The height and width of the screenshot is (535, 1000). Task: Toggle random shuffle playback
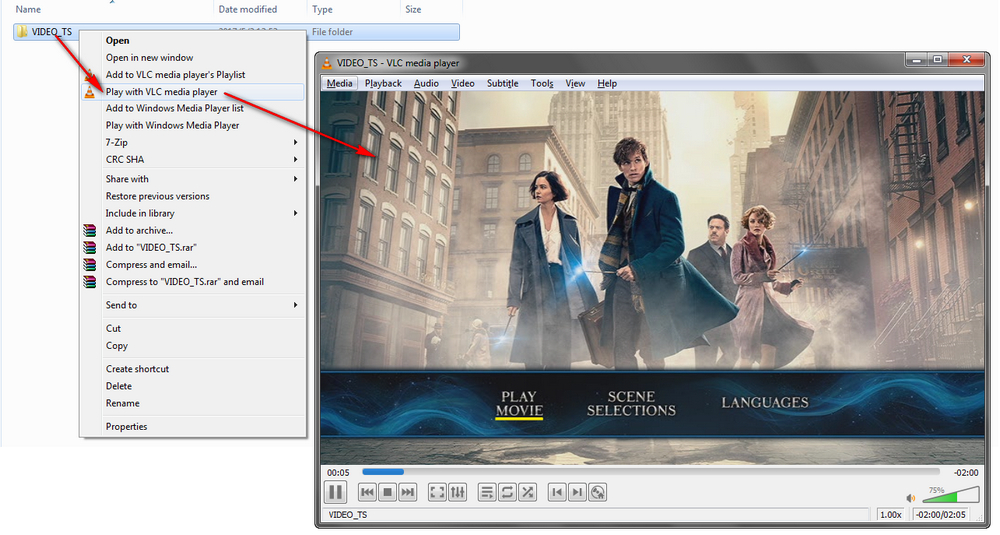[x=527, y=492]
